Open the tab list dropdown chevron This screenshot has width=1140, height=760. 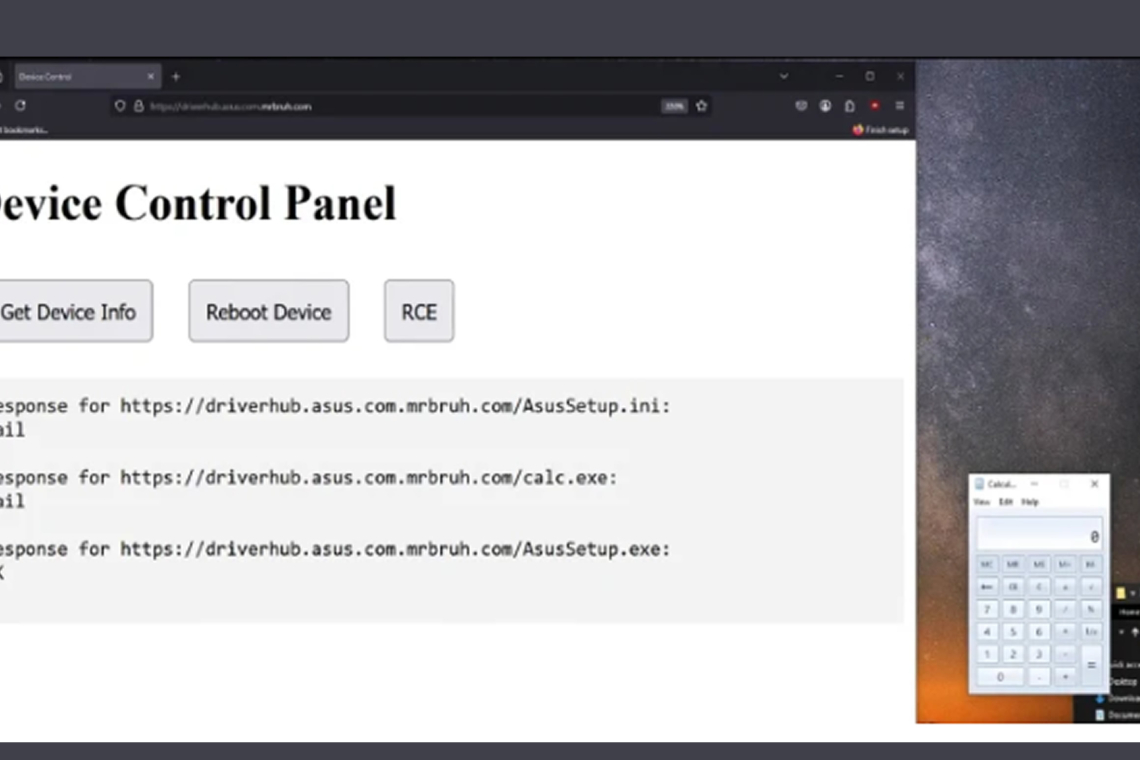click(784, 76)
